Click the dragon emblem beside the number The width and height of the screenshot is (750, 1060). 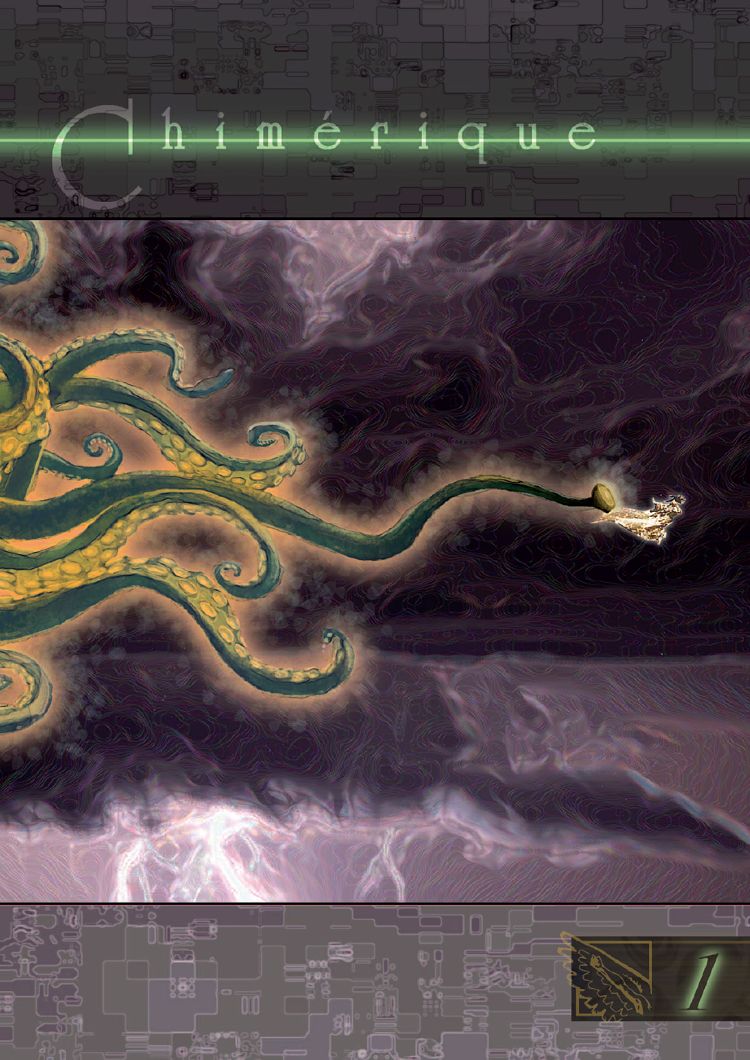tap(606, 978)
